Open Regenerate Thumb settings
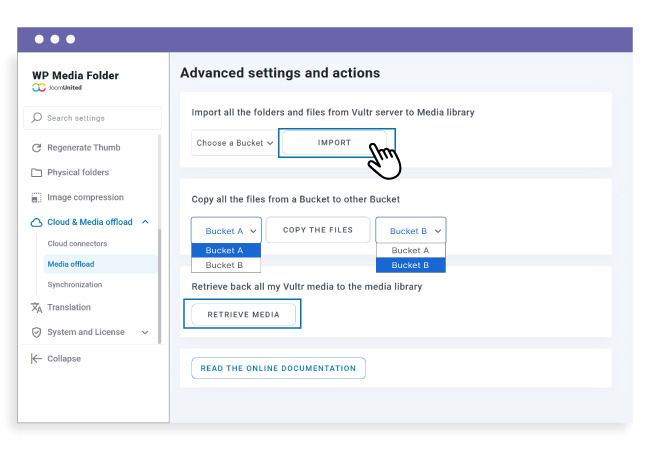 (84, 148)
